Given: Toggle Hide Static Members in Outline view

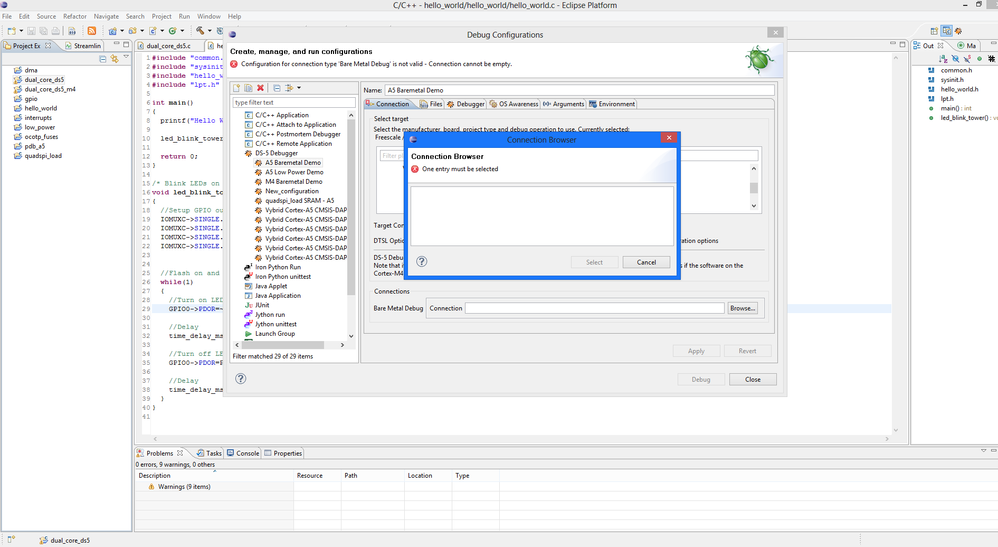Looking at the screenshot, I should 967,59.
